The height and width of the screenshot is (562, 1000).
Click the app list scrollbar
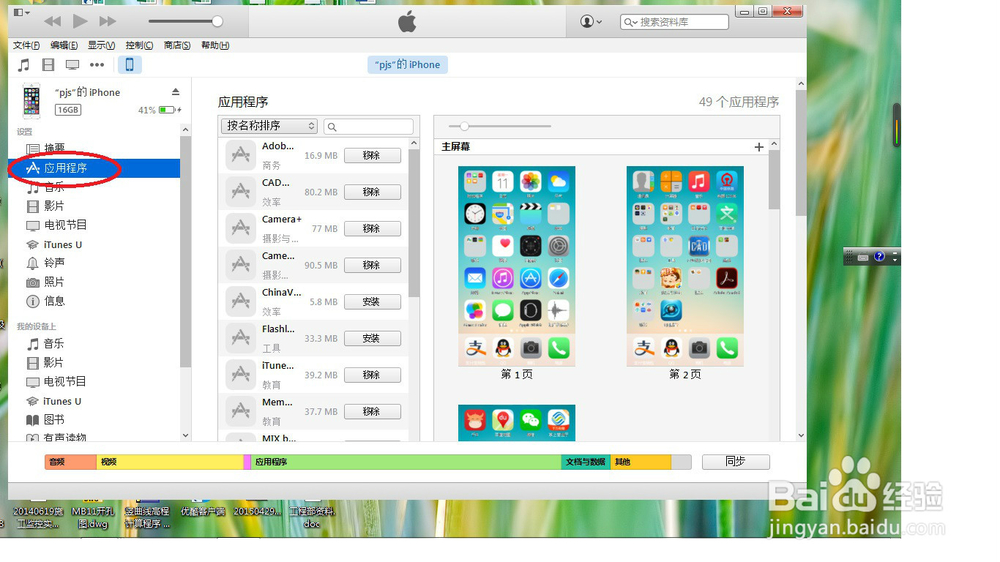pyautogui.click(x=414, y=223)
